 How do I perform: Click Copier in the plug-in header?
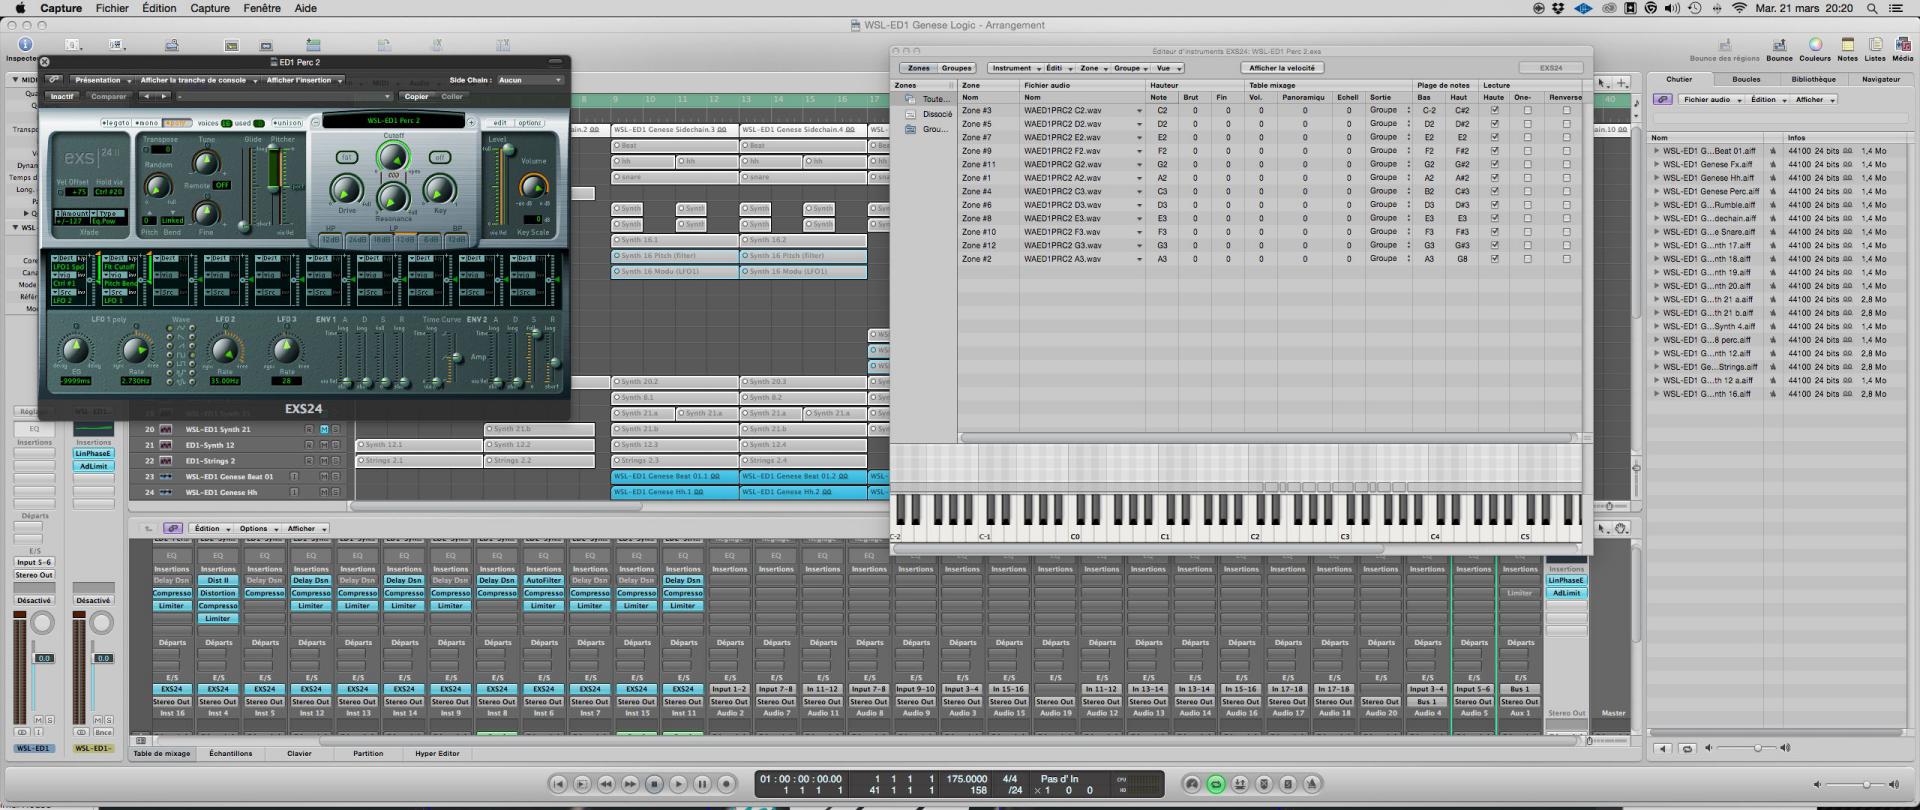click(x=416, y=97)
